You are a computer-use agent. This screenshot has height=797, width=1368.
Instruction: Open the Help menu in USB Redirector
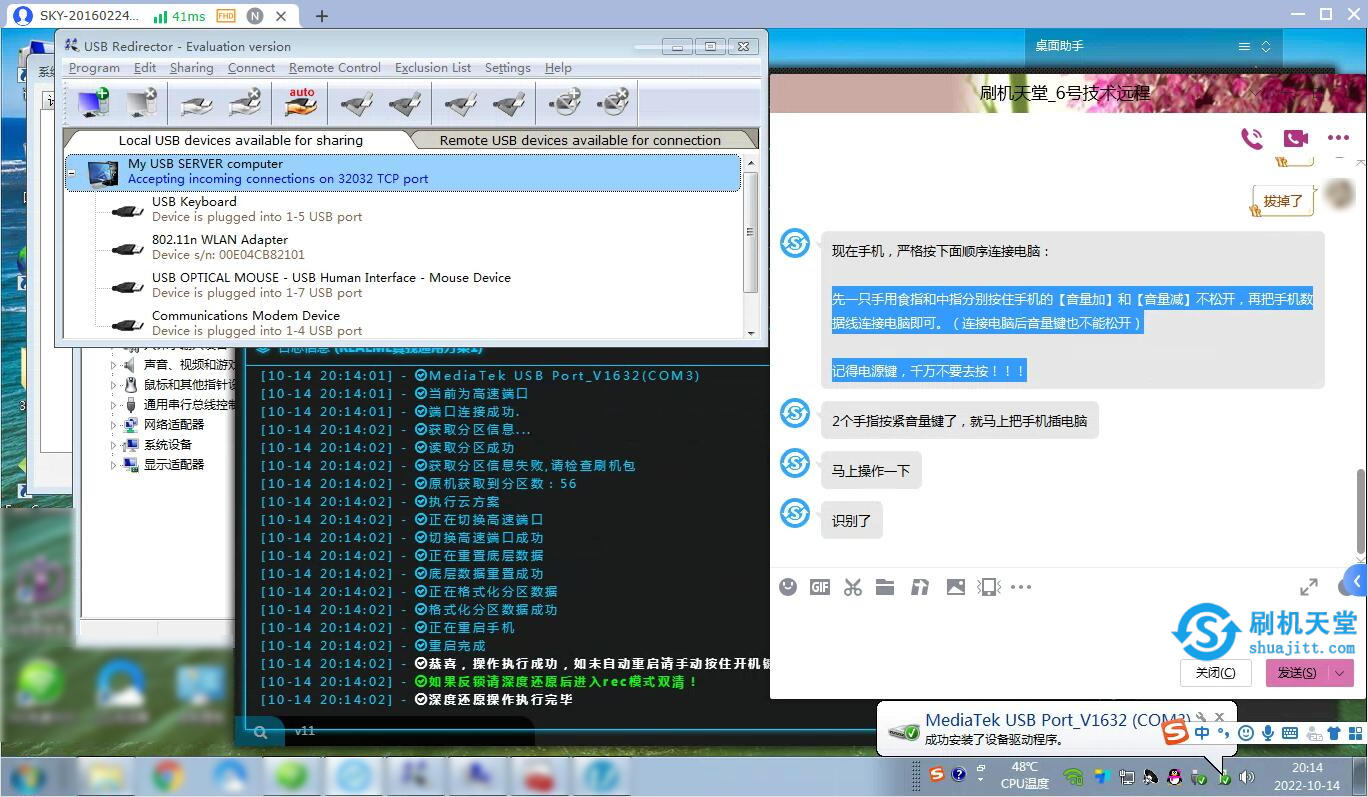click(x=558, y=68)
